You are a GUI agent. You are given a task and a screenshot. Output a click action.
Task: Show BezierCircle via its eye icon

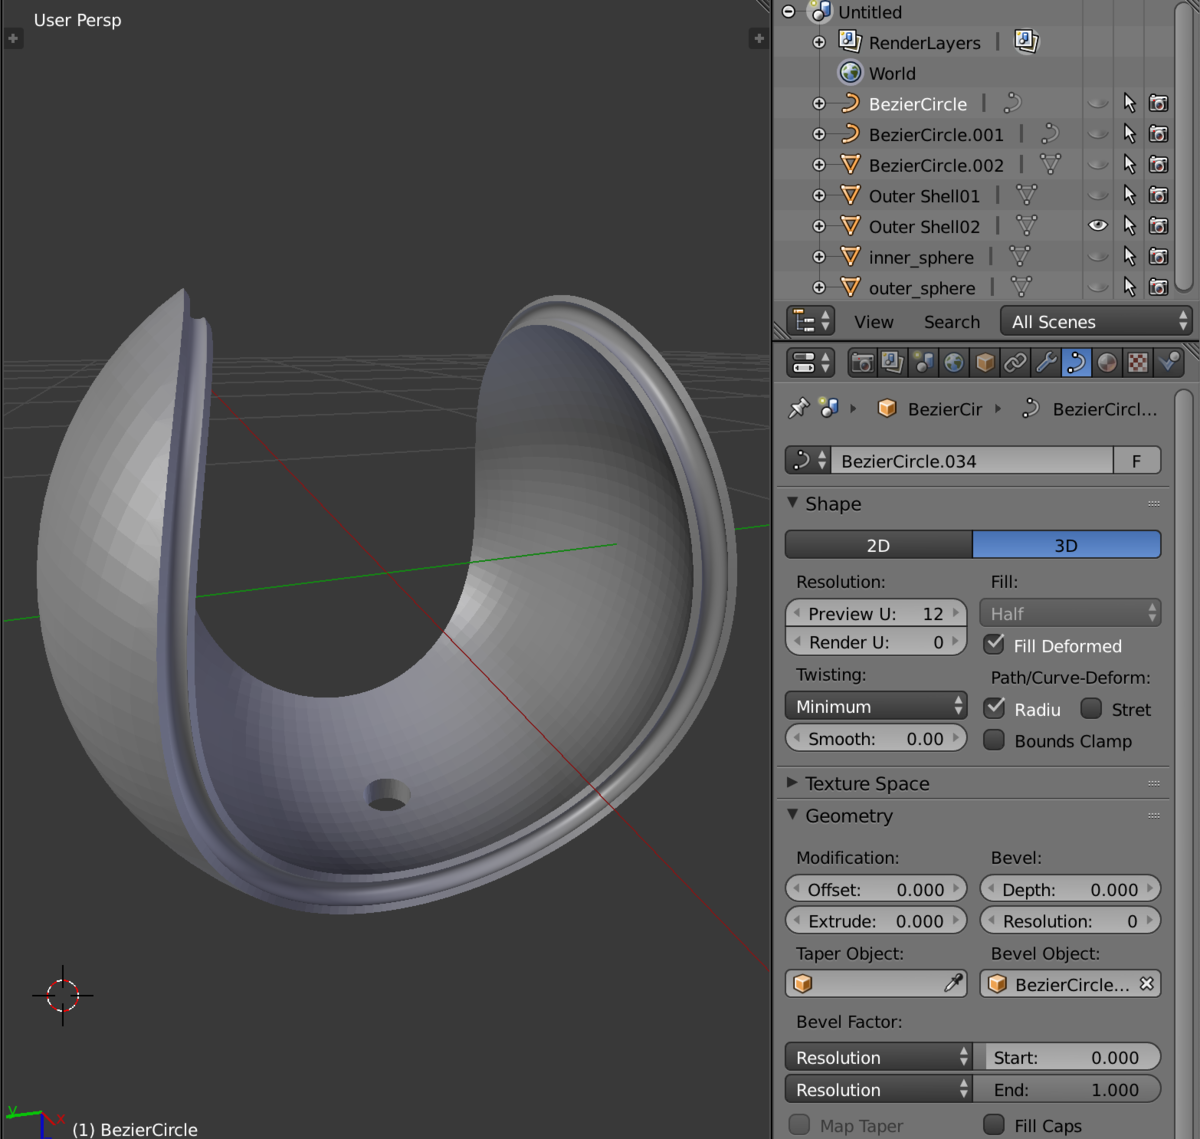1098,103
